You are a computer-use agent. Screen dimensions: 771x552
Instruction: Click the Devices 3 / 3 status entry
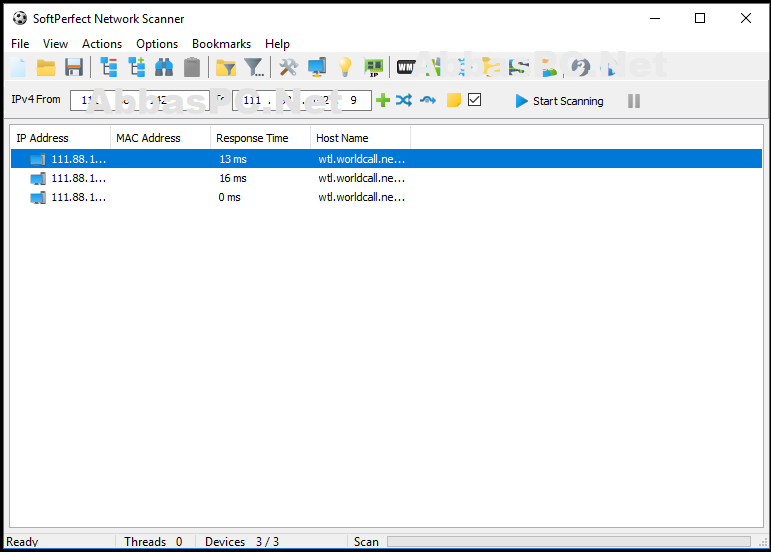242,542
